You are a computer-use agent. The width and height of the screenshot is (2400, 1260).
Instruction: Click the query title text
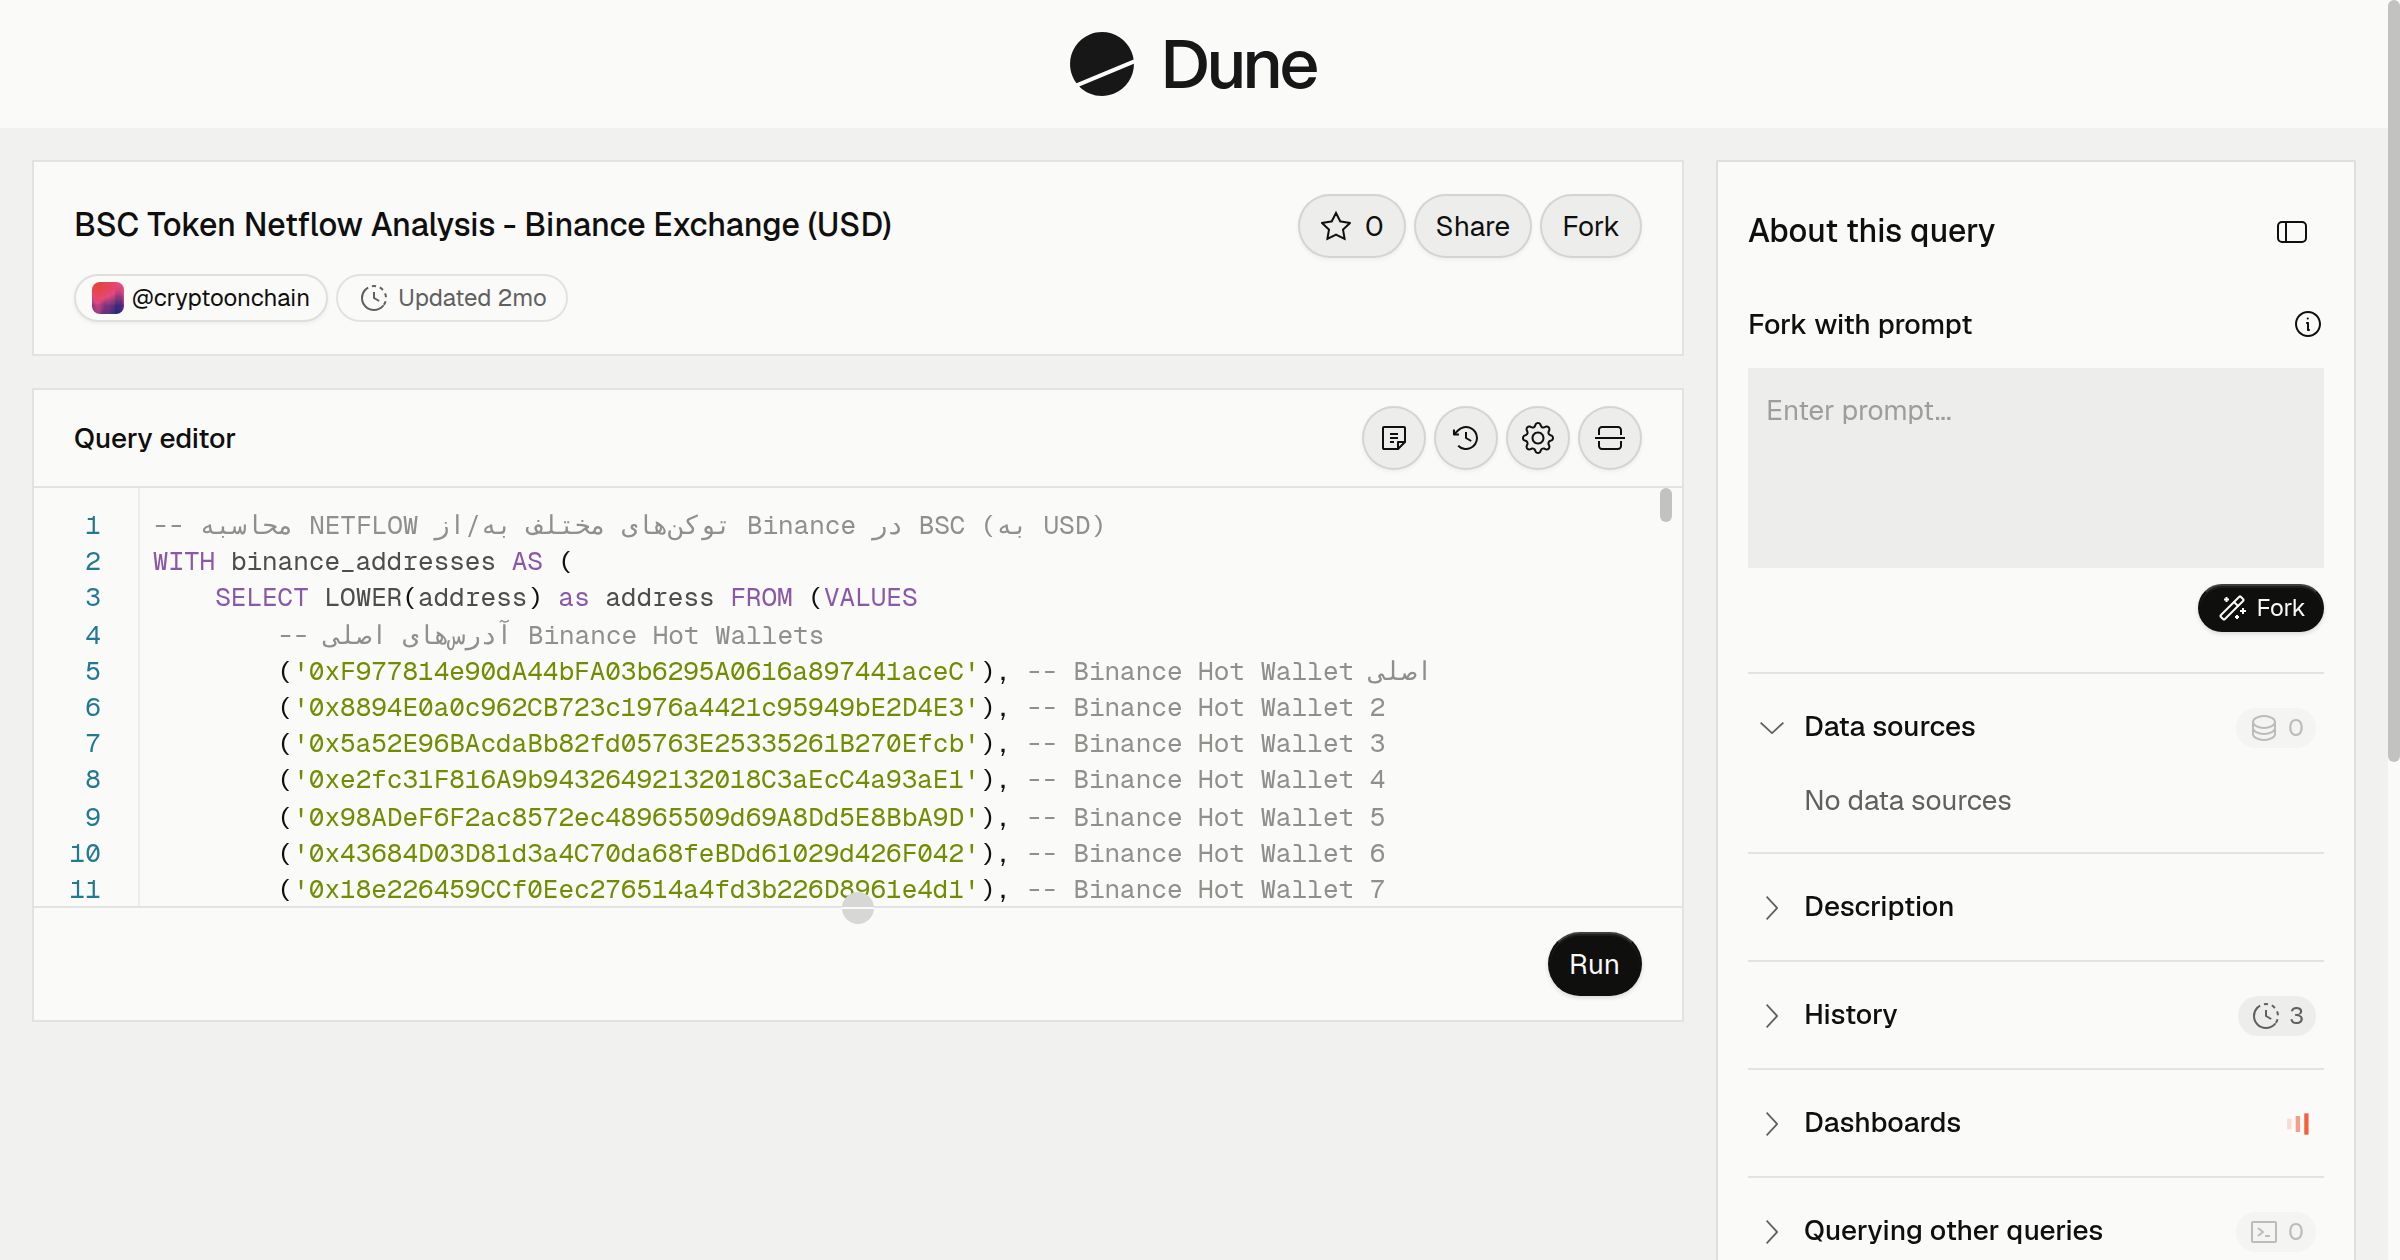pos(483,225)
